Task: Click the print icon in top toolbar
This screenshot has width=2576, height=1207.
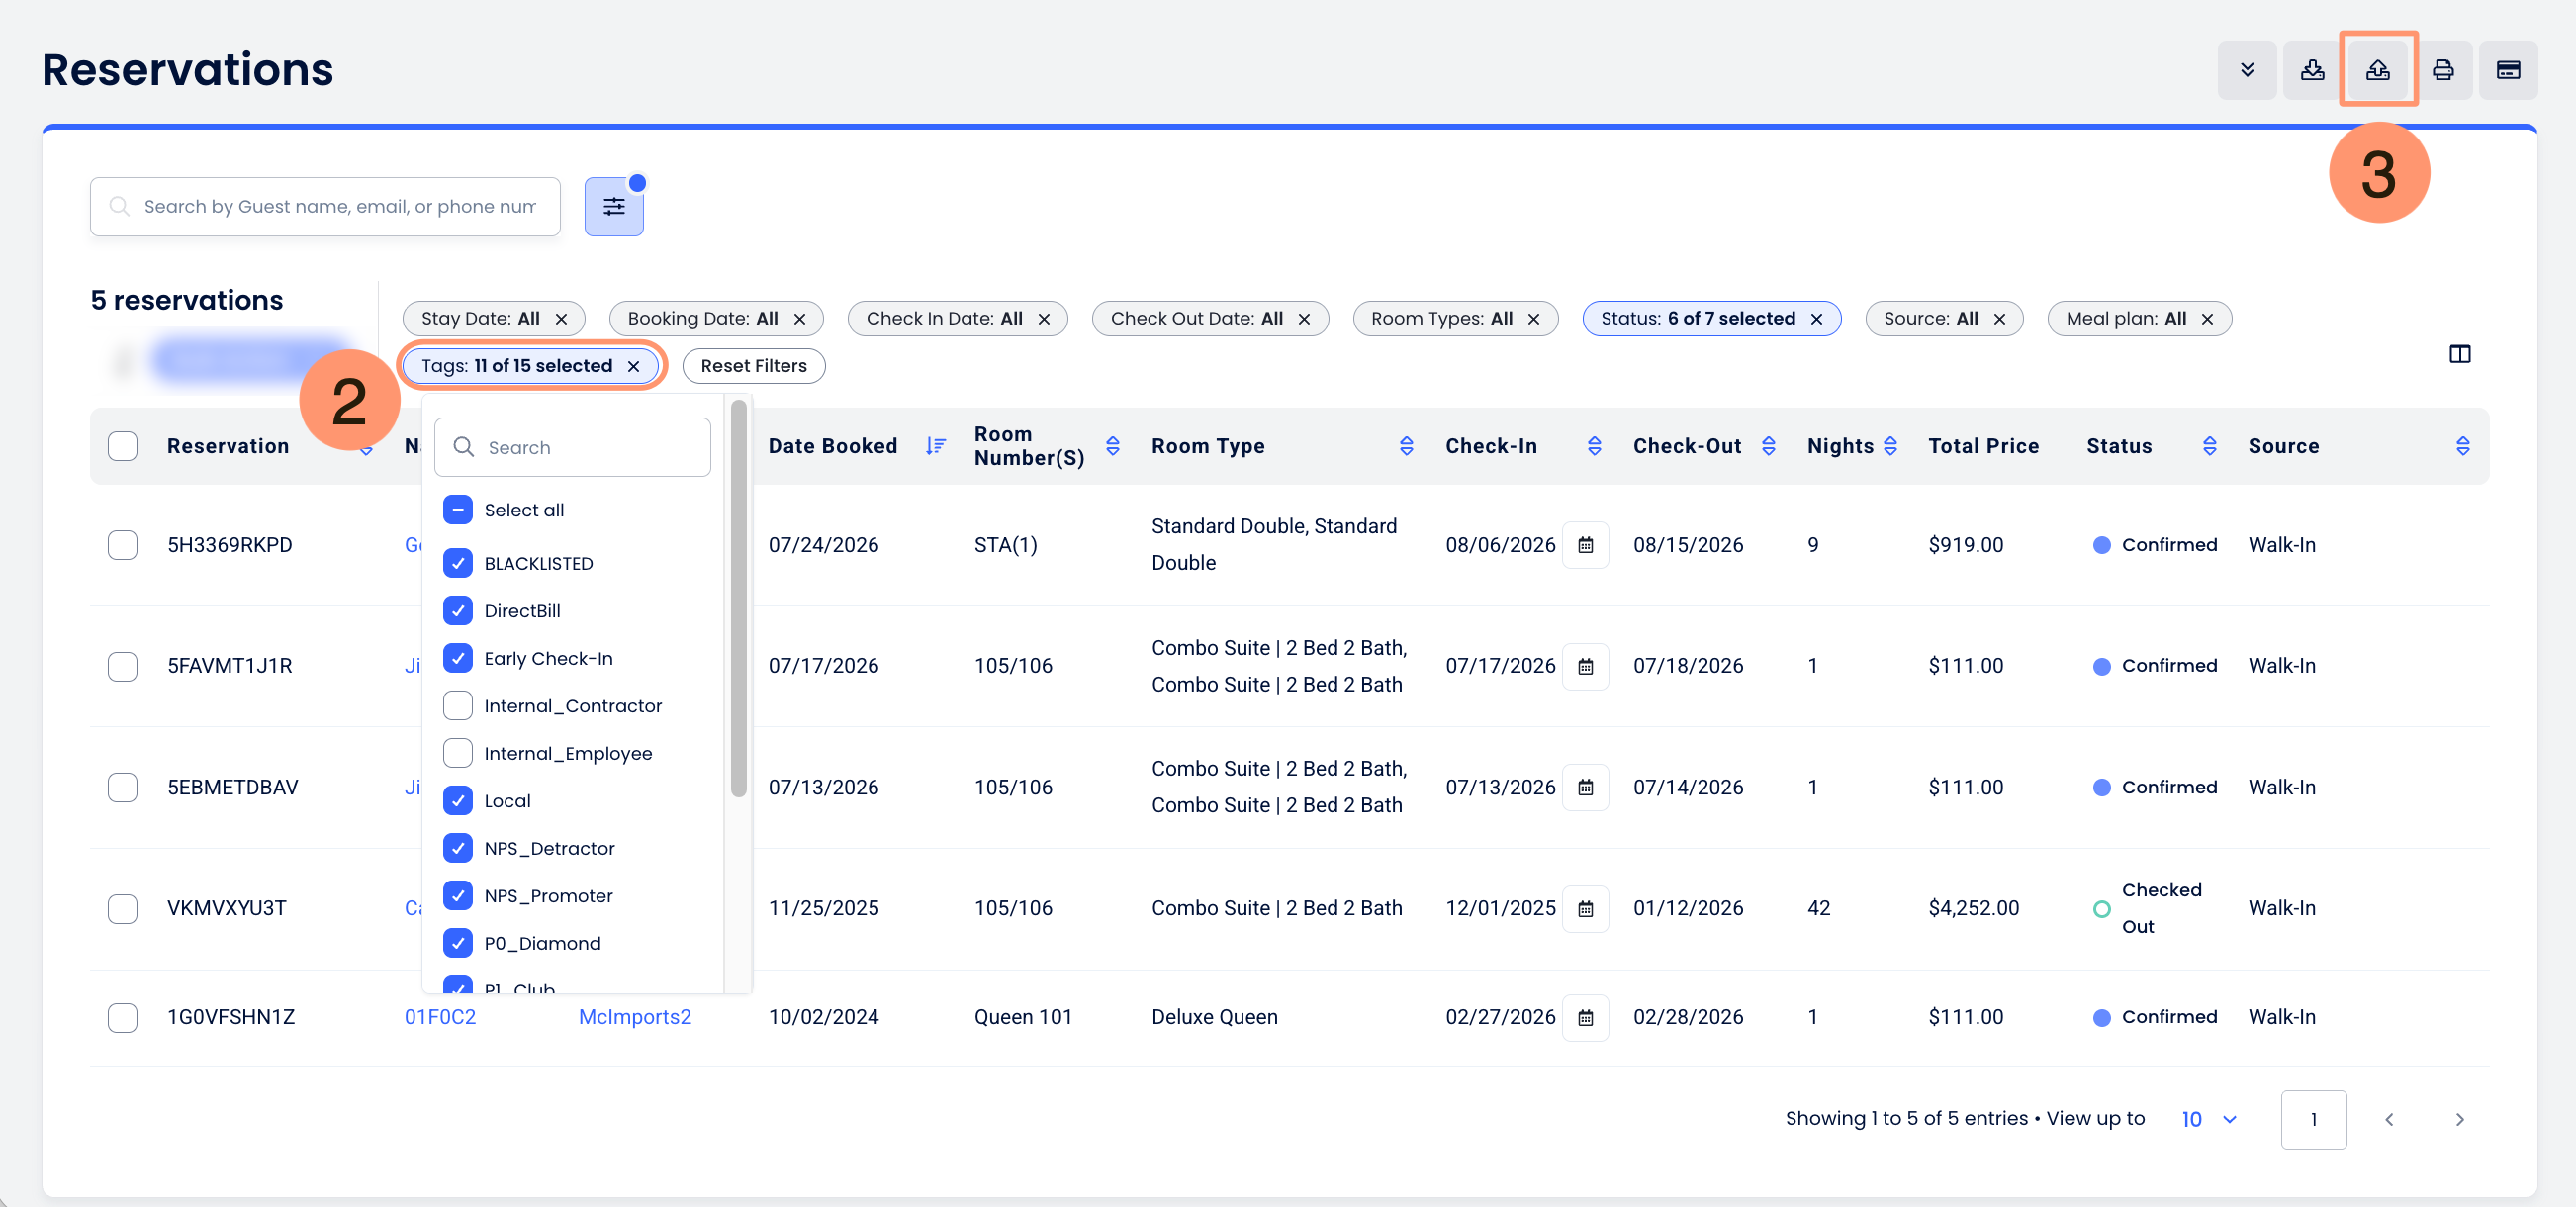Action: pyautogui.click(x=2442, y=70)
